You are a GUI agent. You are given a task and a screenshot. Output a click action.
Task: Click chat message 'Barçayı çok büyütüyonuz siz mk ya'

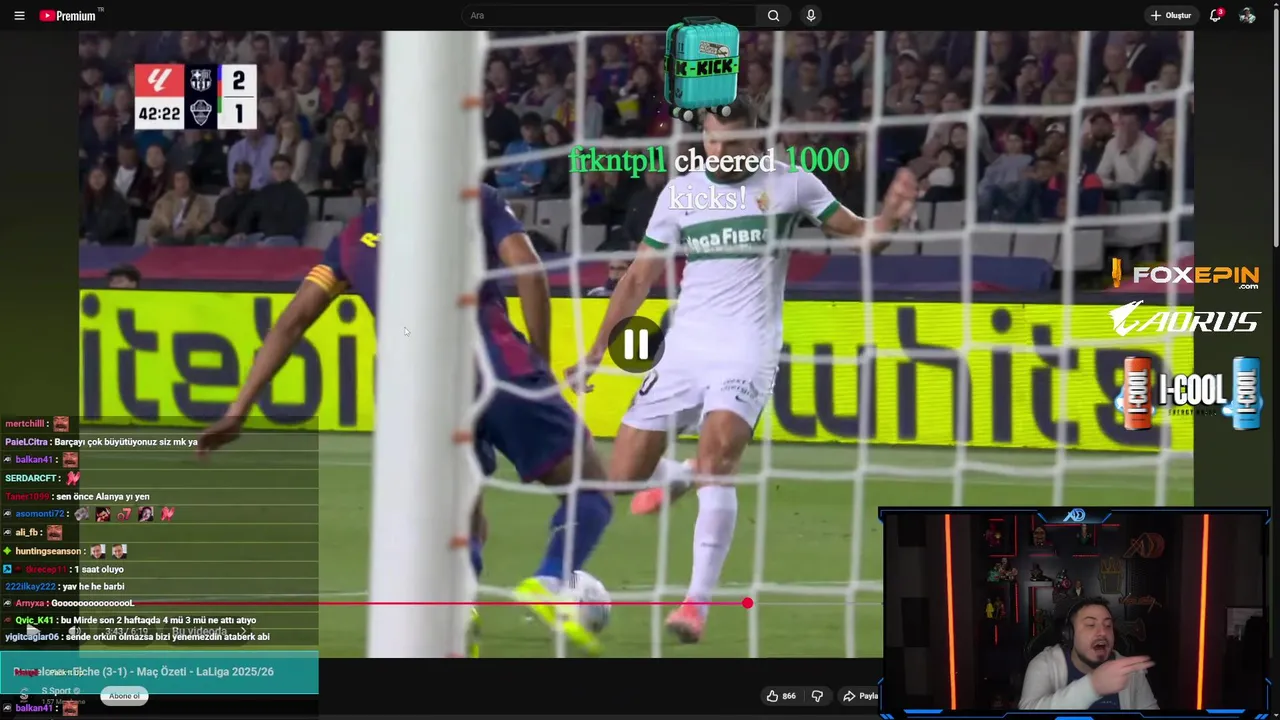point(126,442)
